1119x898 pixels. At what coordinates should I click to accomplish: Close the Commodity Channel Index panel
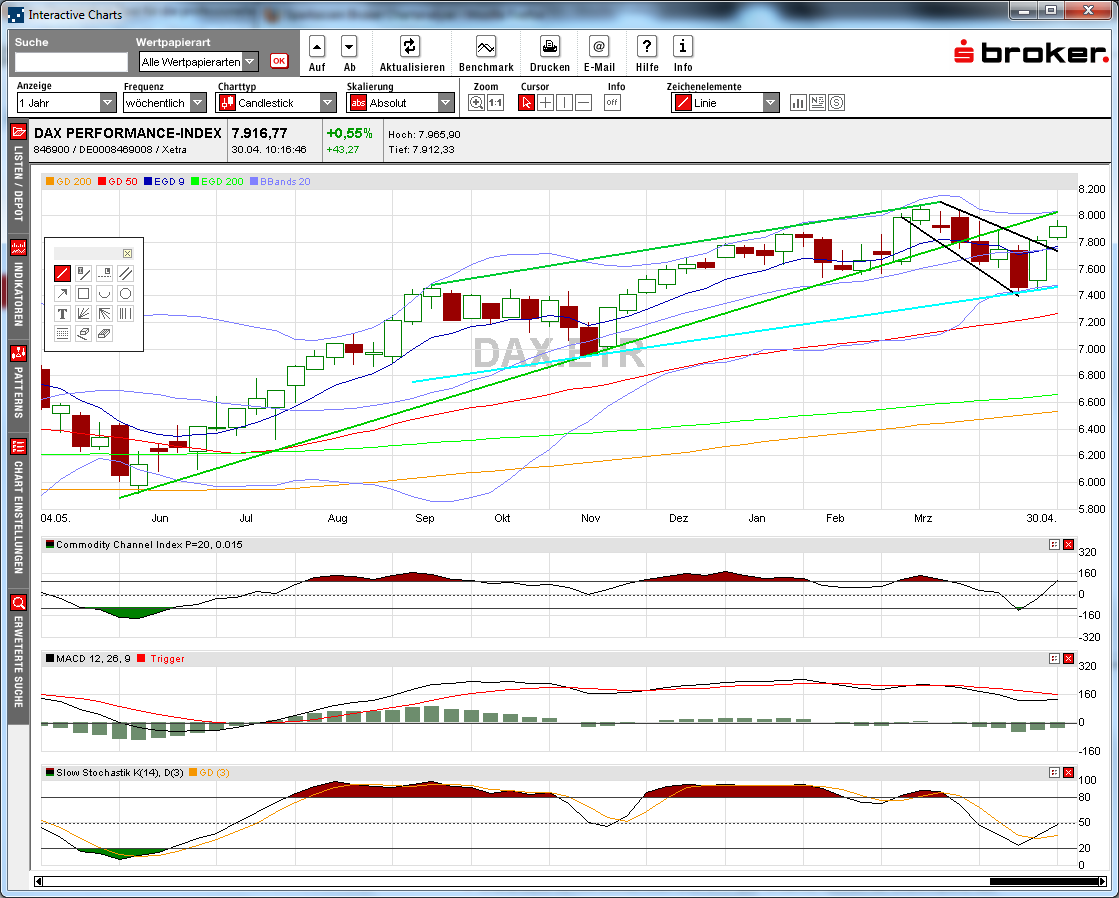1067,545
